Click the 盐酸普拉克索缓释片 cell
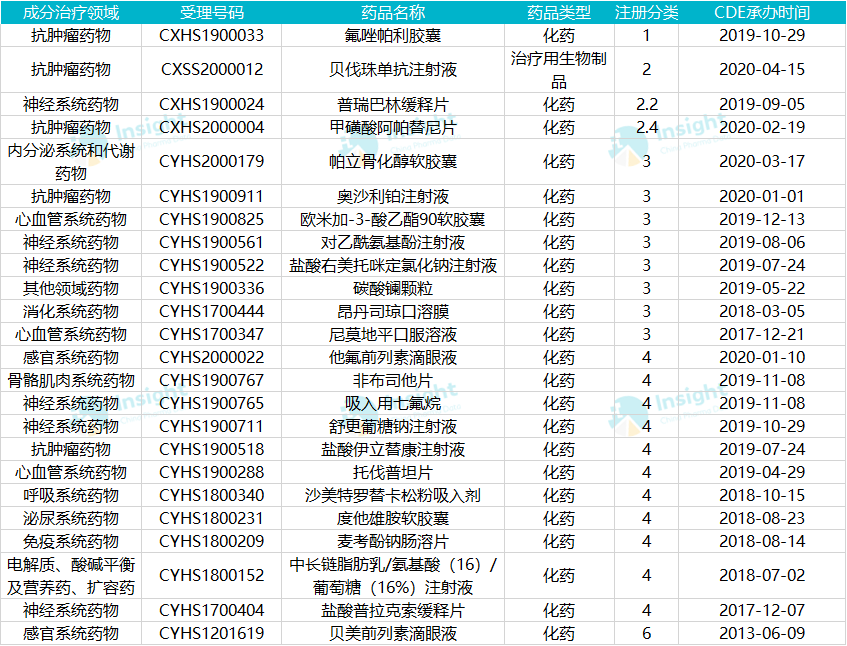The height and width of the screenshot is (646, 847). [393, 610]
